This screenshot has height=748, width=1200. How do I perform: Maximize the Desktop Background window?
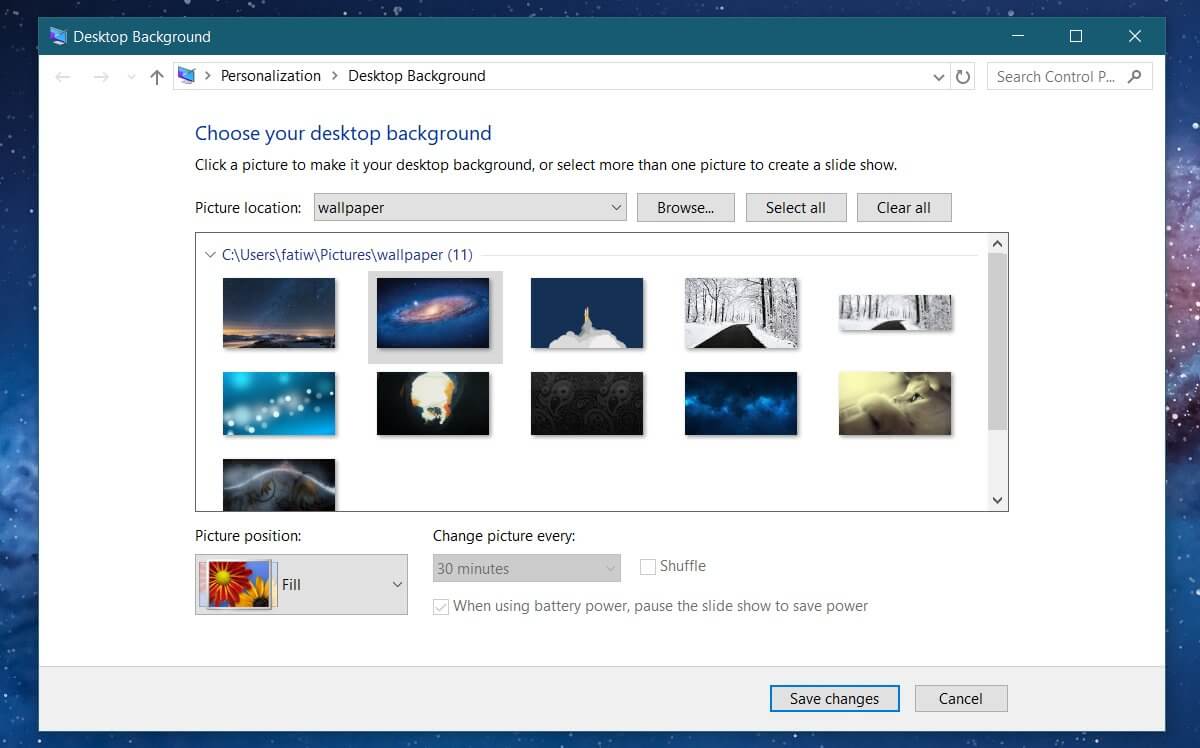[1076, 36]
